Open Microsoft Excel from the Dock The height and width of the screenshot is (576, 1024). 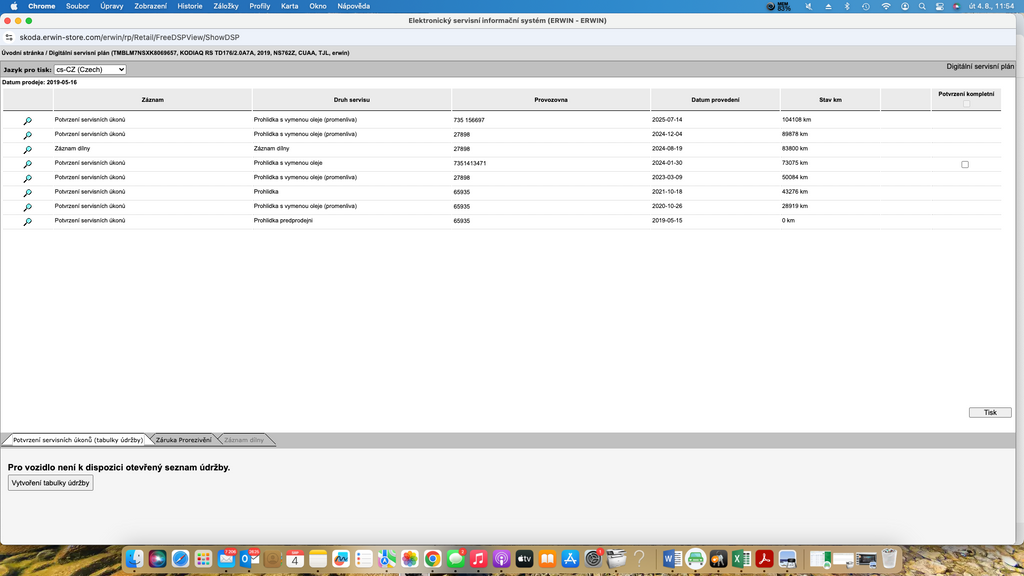pos(741,559)
